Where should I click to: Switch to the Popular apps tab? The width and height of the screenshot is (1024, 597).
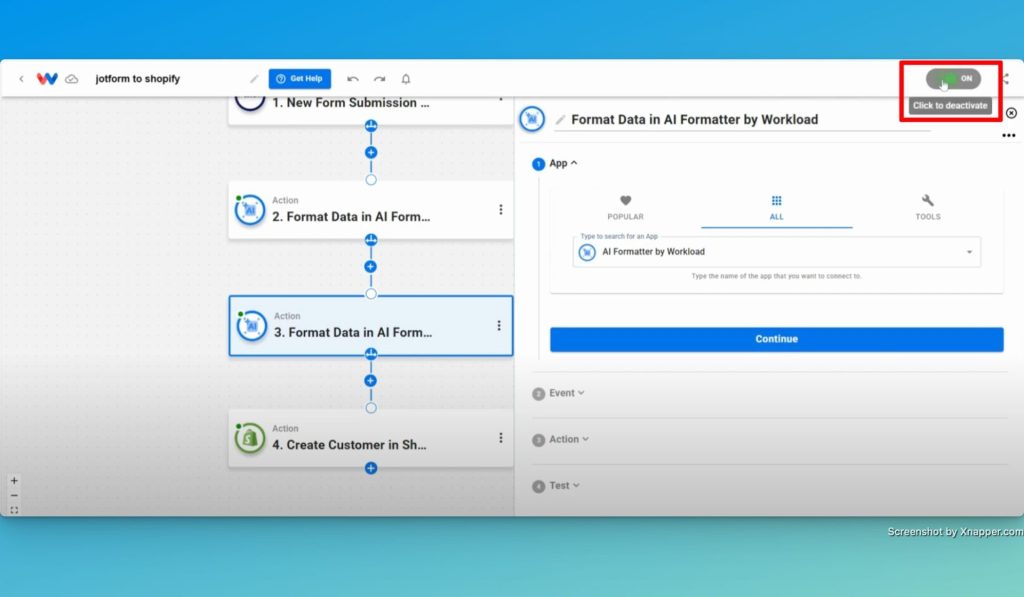coord(626,208)
